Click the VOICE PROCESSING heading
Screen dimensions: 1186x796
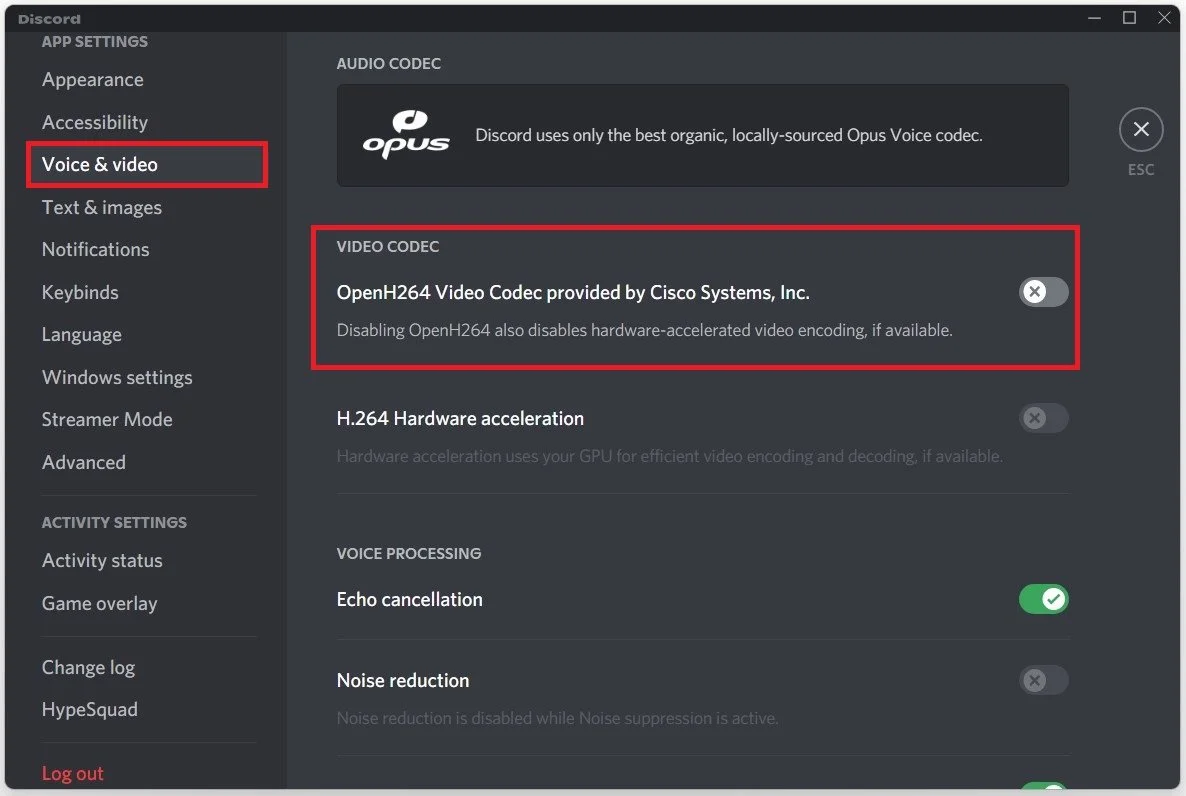pos(408,554)
